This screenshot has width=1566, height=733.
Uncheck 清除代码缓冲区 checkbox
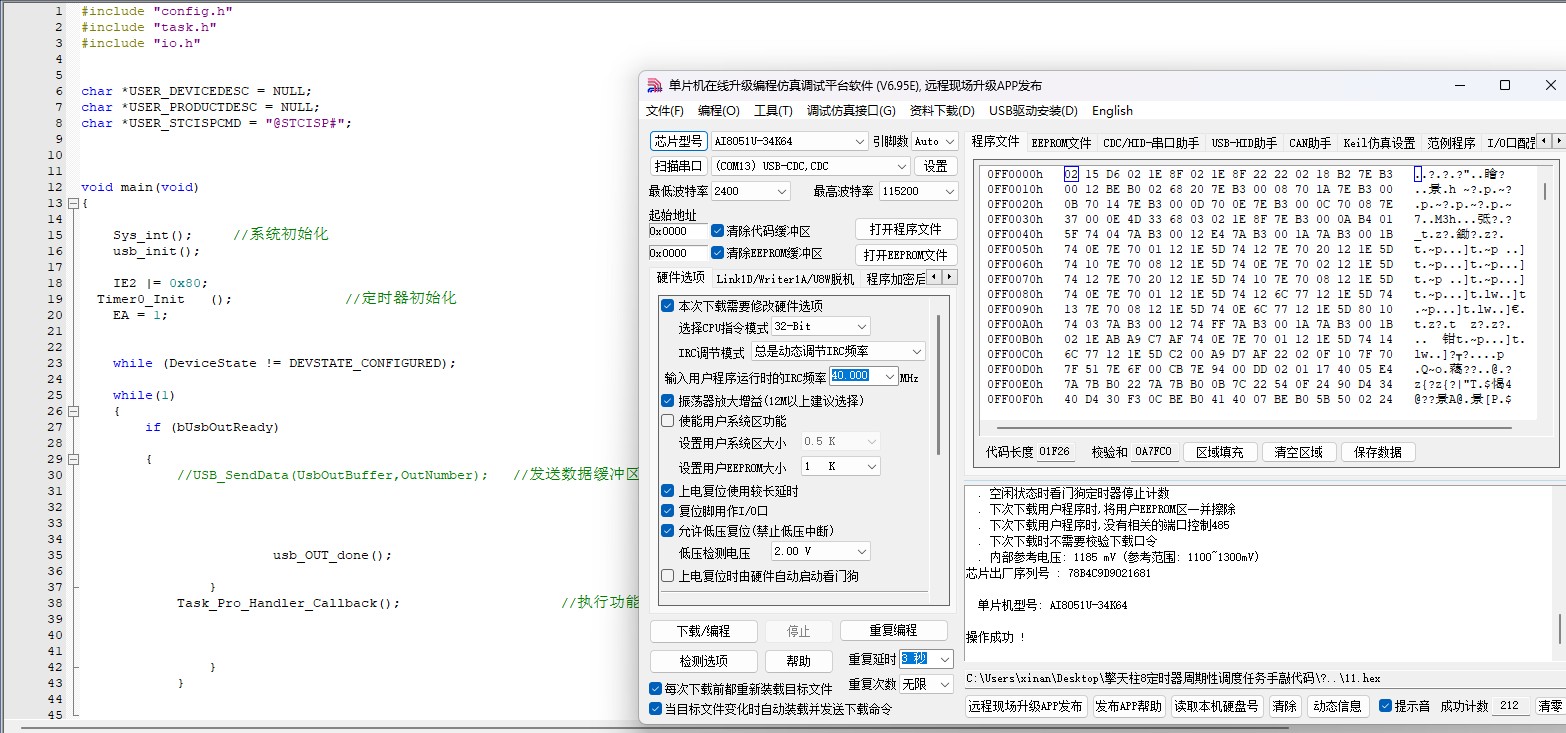[717, 230]
